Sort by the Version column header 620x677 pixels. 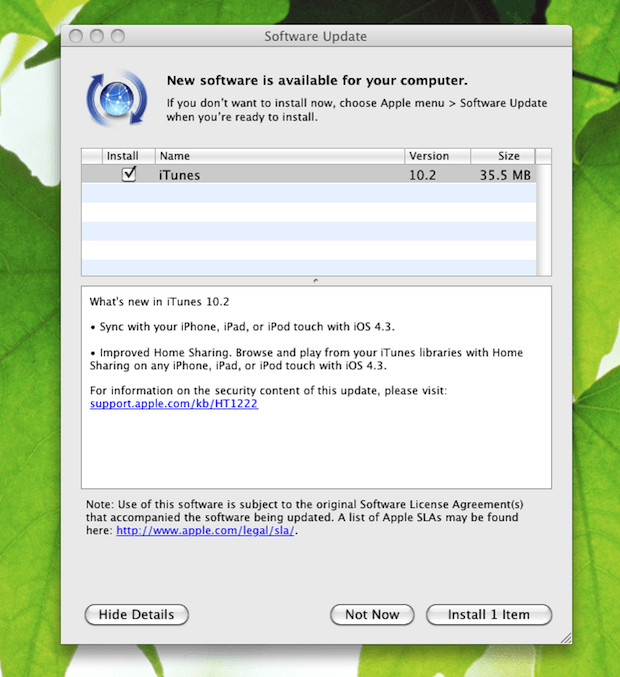[437, 156]
